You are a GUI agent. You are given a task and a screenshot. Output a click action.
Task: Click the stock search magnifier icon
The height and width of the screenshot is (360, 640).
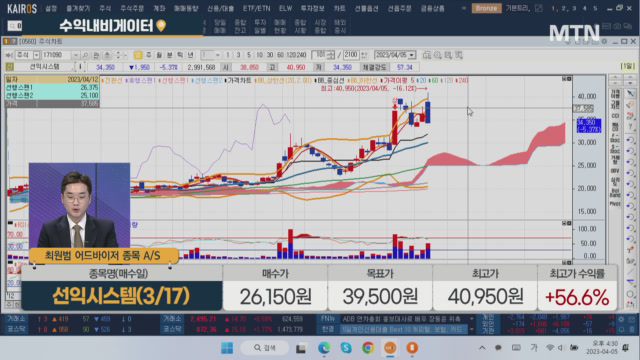tap(85, 55)
